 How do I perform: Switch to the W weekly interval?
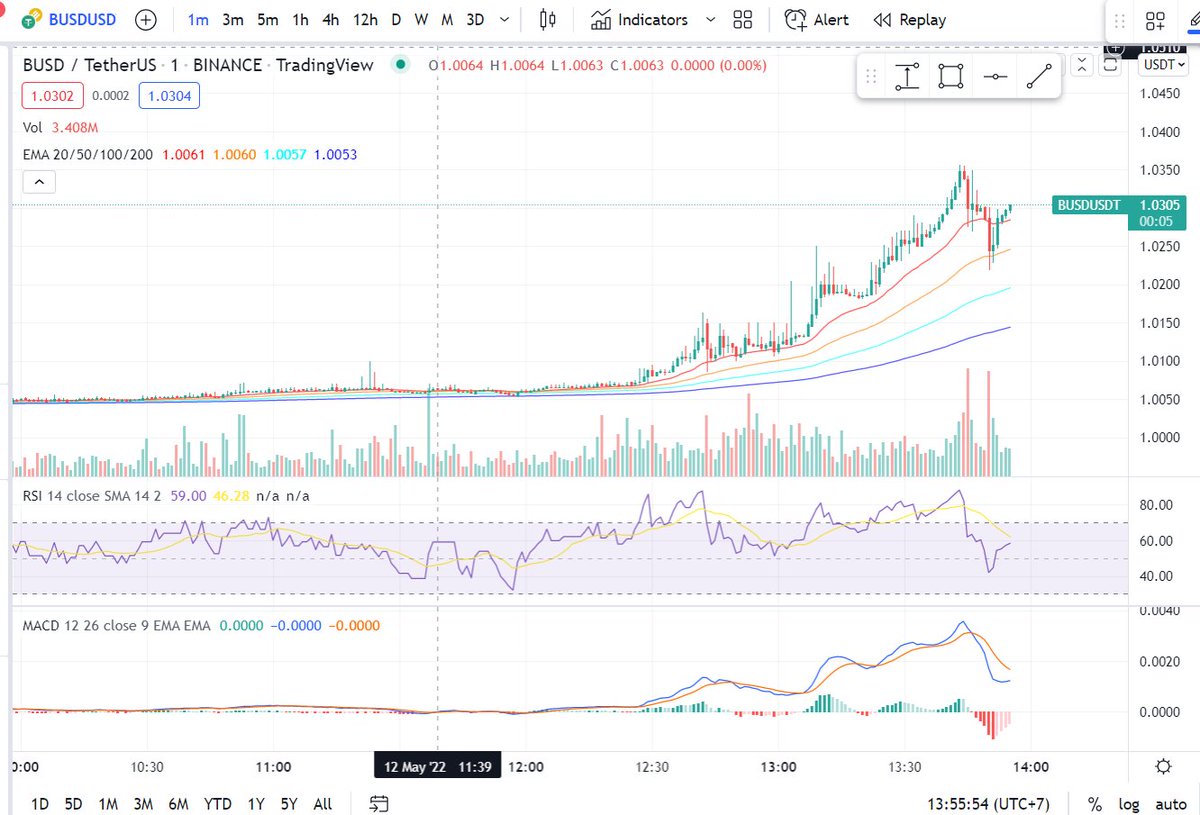[422, 19]
